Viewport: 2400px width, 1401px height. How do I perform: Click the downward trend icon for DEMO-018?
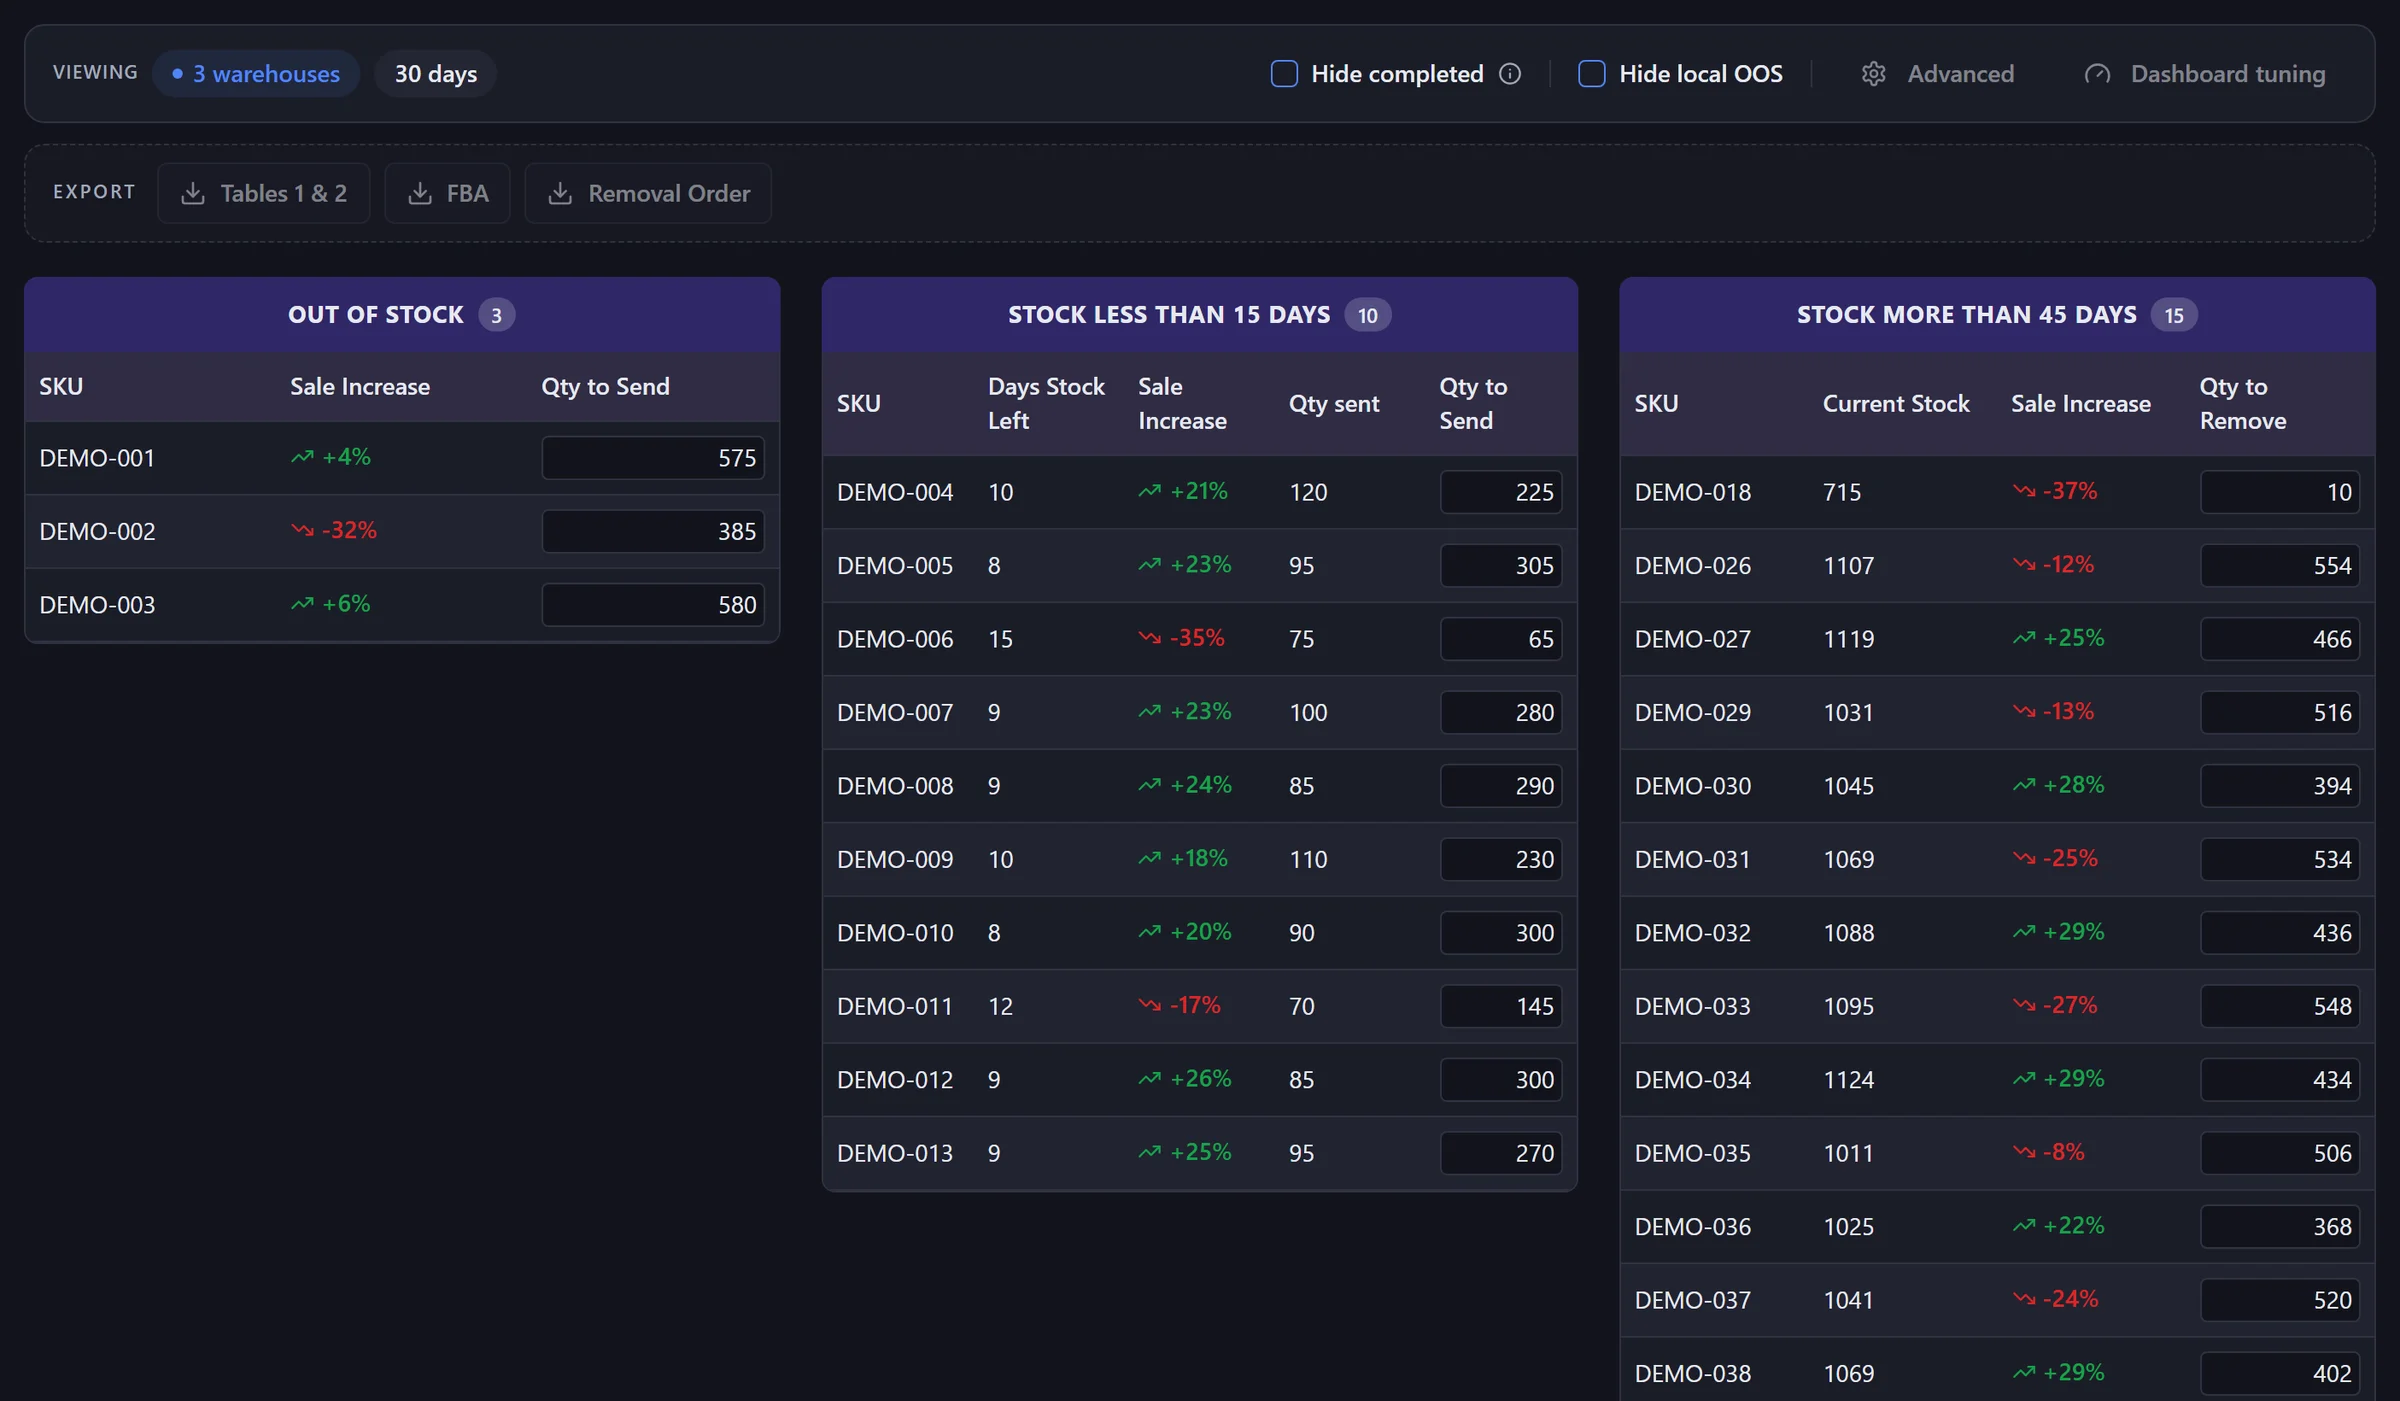click(2024, 491)
